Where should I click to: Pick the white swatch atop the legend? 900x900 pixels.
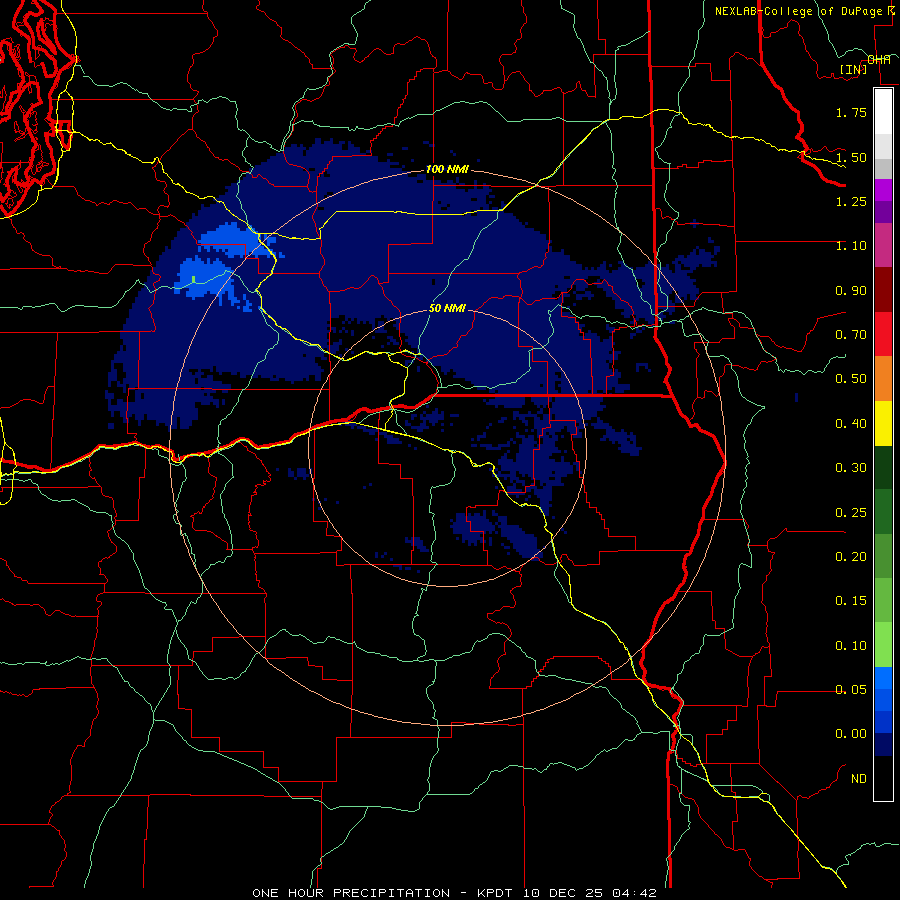point(883,111)
